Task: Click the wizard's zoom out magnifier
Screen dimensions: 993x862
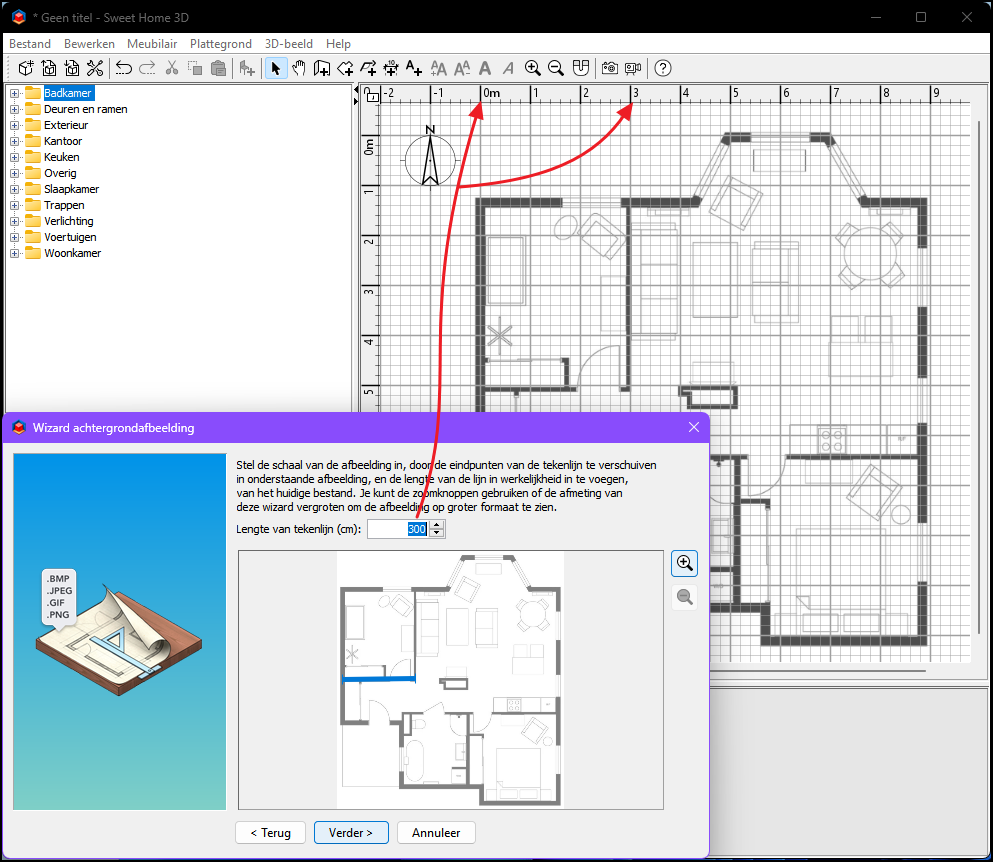Action: coord(685,597)
